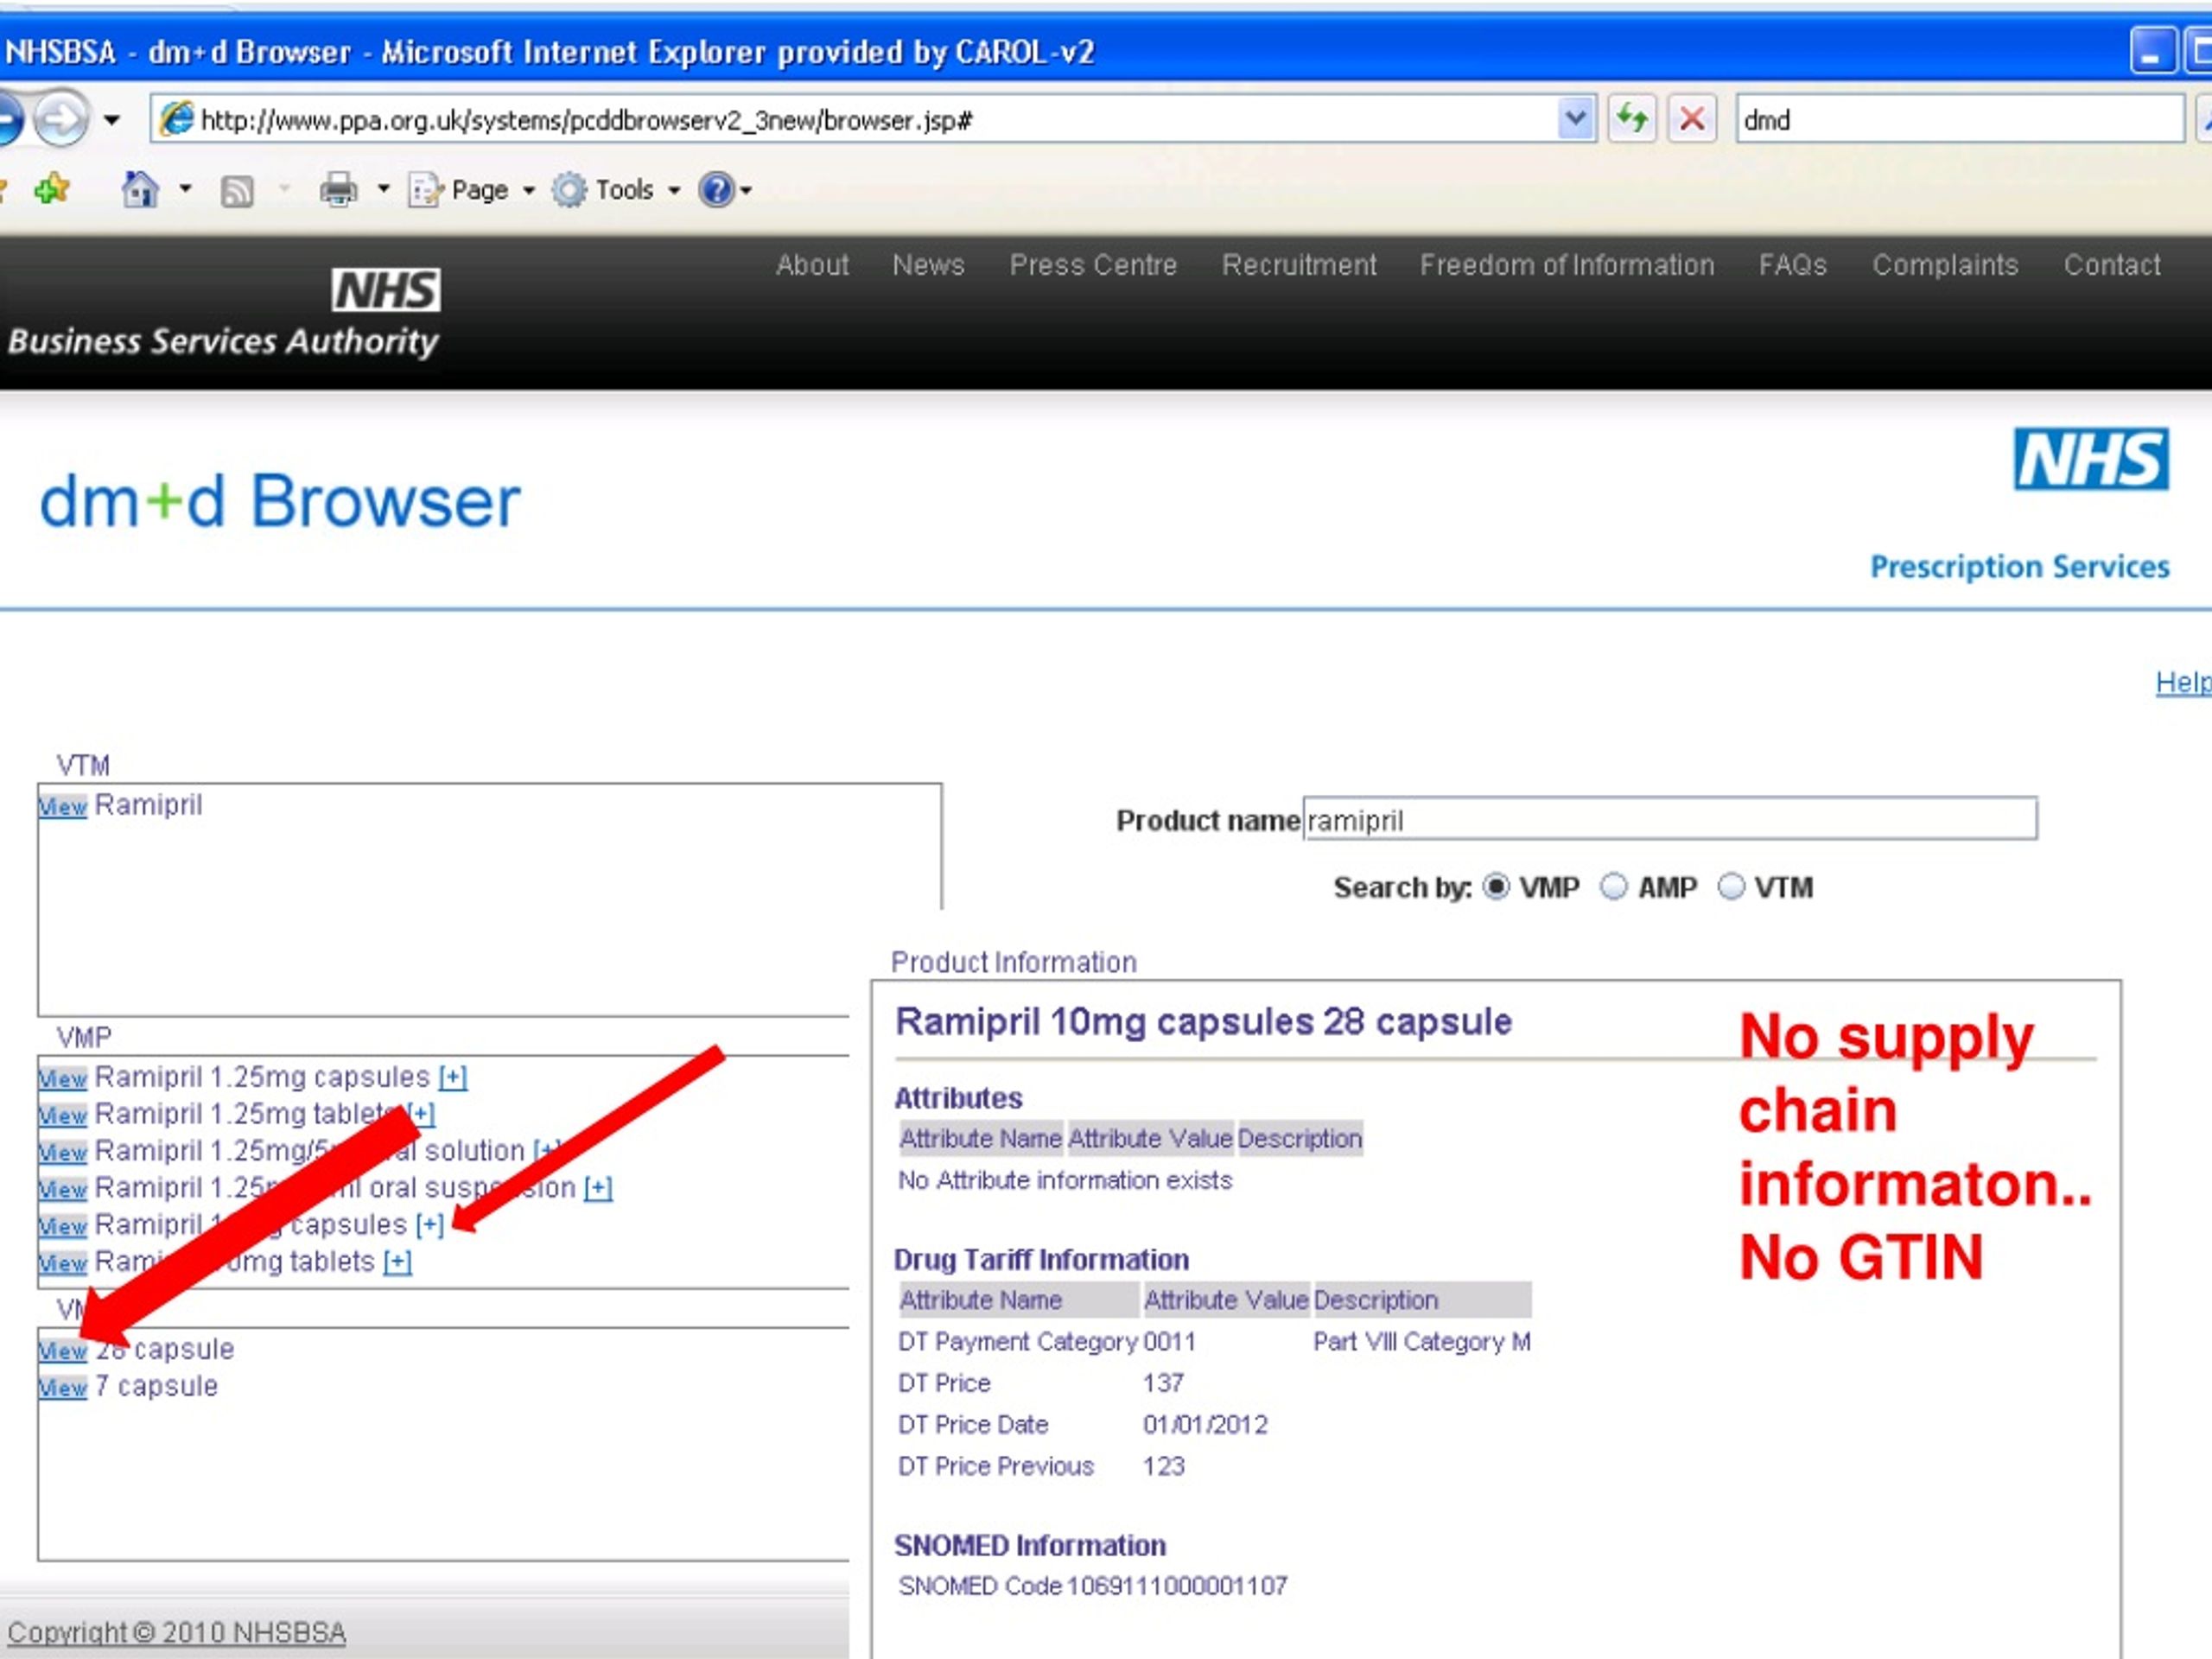
Task: Click the RSS Feeds icon
Action: [237, 190]
